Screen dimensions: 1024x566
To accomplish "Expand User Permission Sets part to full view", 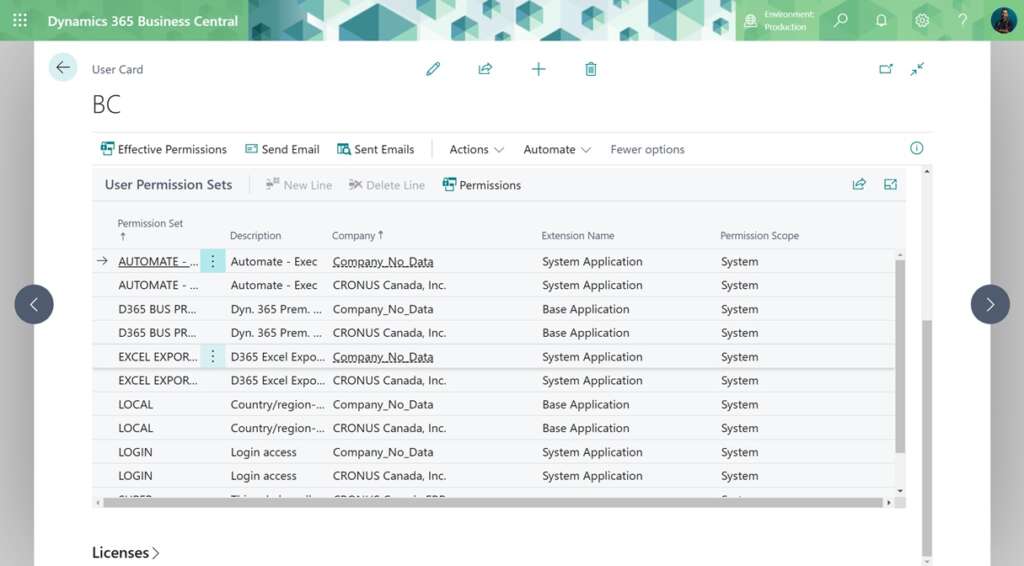I will point(890,185).
